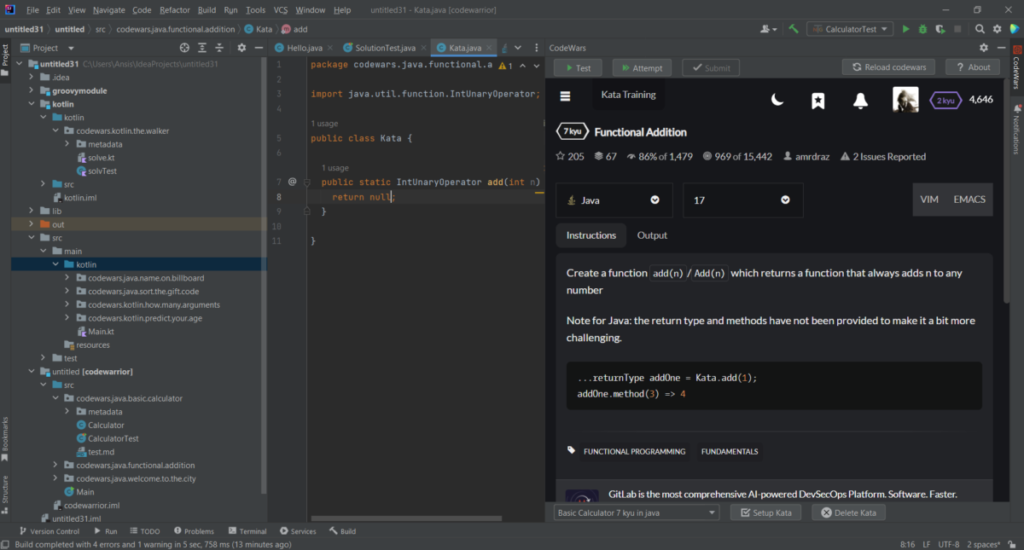
Task: Enable VIM editor mode
Action: pos(929,199)
